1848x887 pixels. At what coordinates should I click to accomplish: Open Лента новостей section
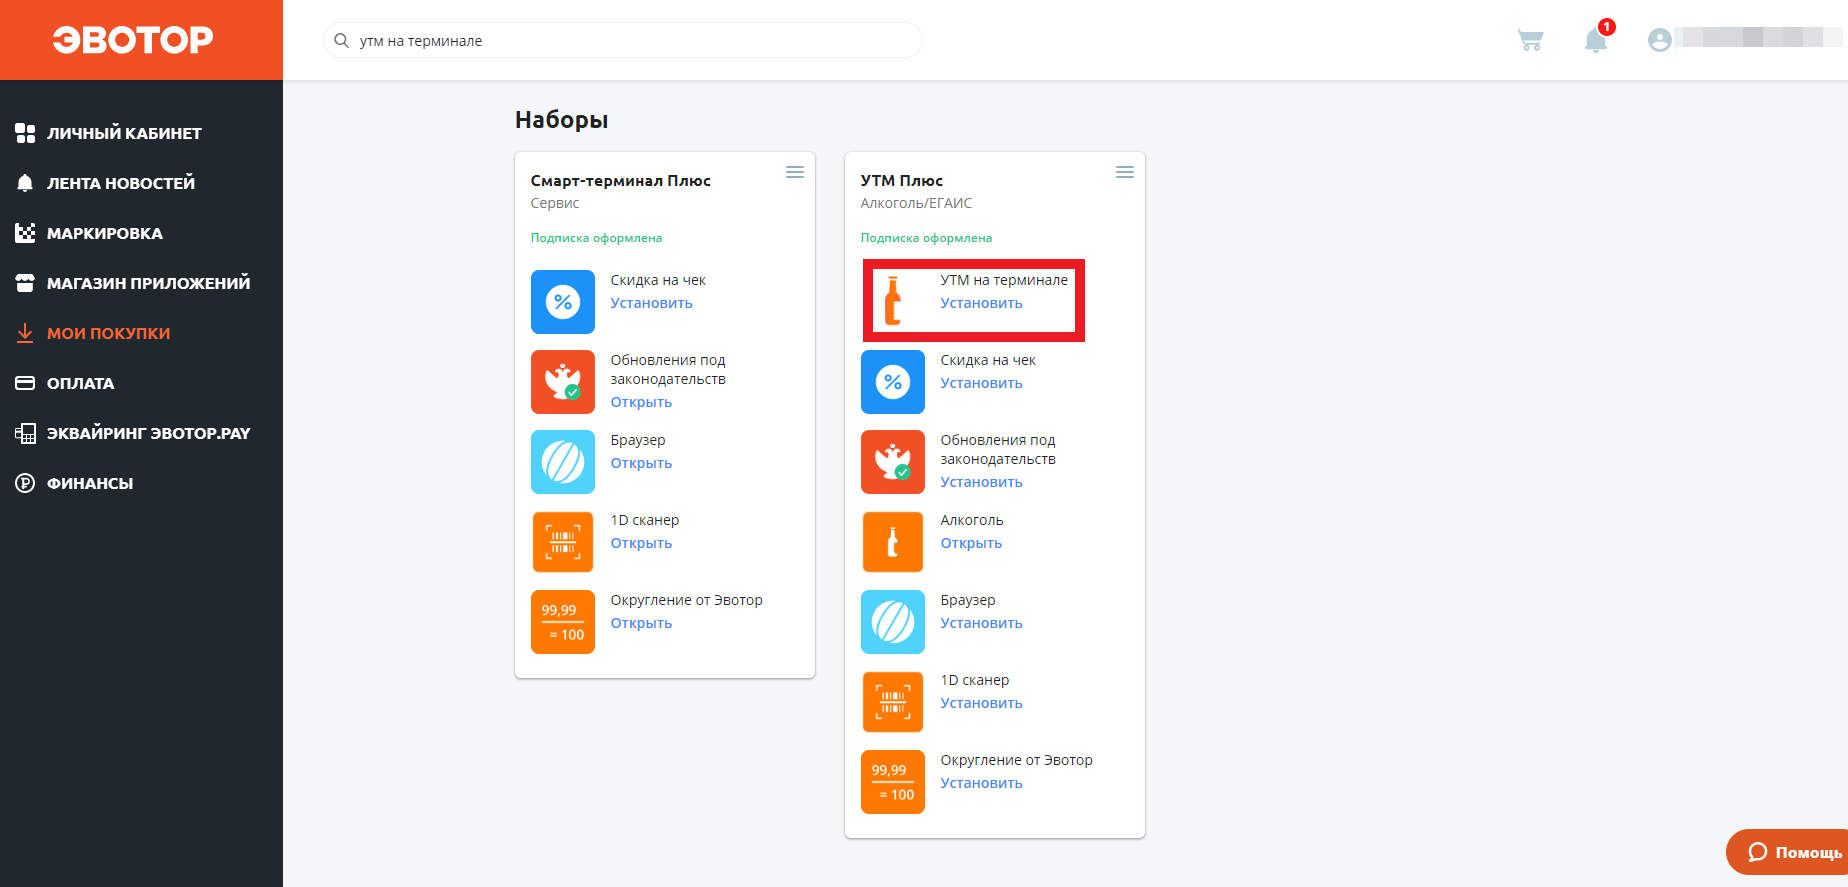pos(121,183)
